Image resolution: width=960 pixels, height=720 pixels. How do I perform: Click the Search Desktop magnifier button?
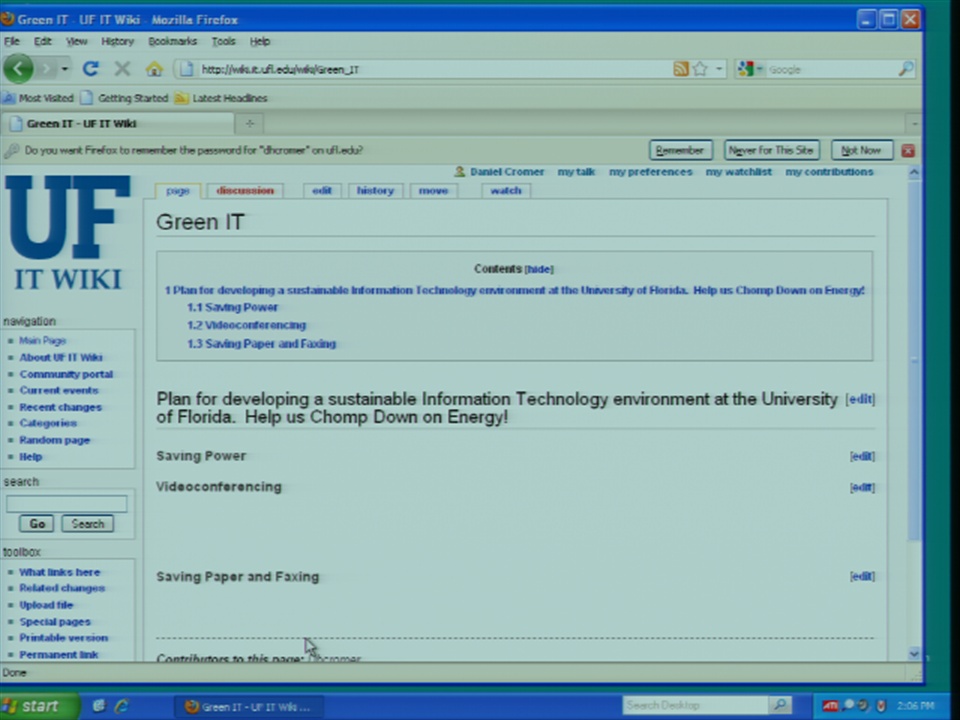click(x=779, y=705)
